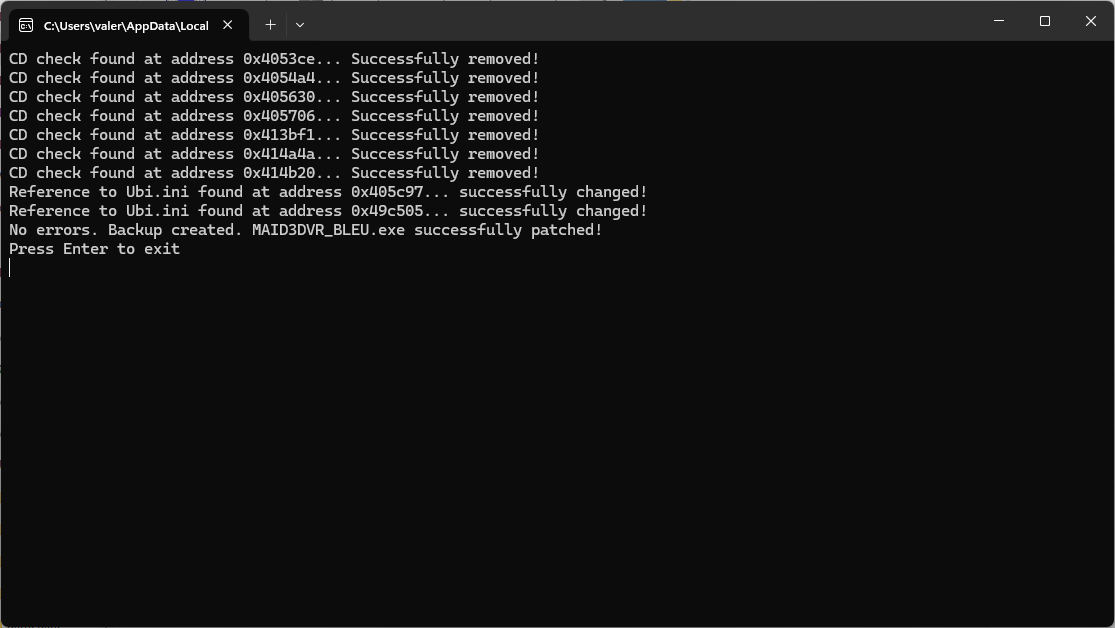The height and width of the screenshot is (628, 1115).
Task: Click the empty title bar area beside the tabs
Action: tap(640, 21)
